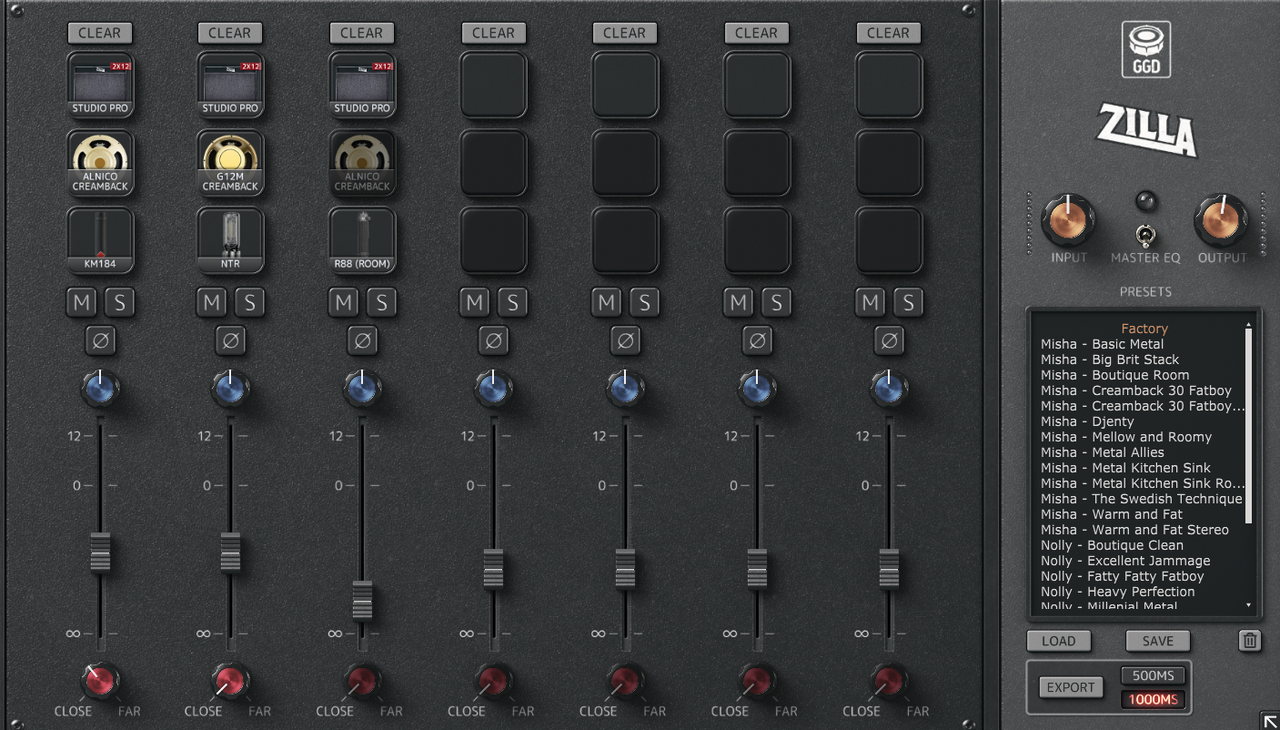Click the GGD logo icon
Viewport: 1280px width, 730px height.
(x=1146, y=49)
